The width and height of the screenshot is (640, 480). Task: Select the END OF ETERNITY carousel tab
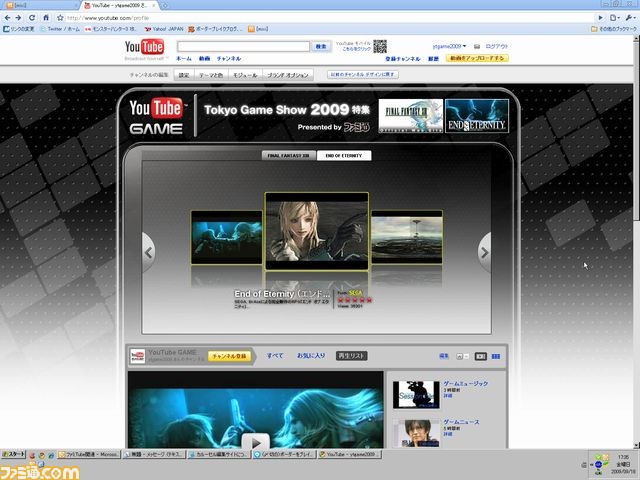pyautogui.click(x=344, y=156)
